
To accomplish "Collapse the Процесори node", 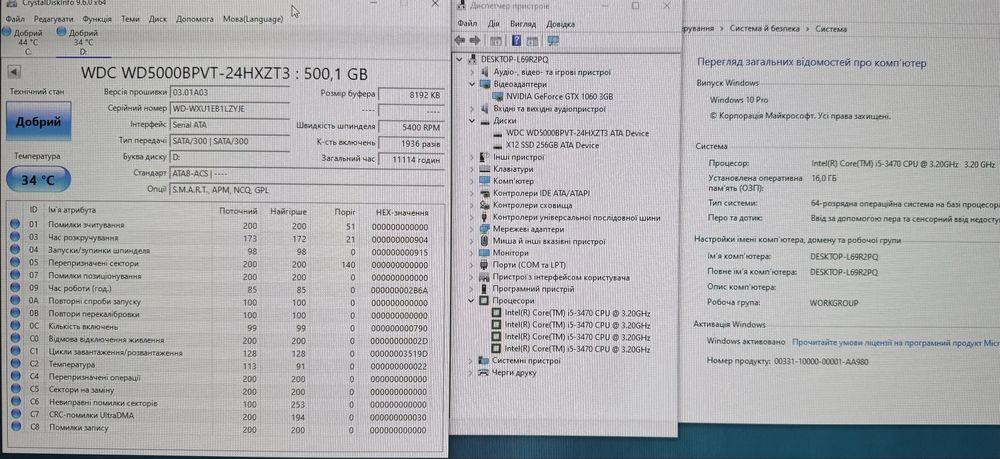I will (472, 300).
